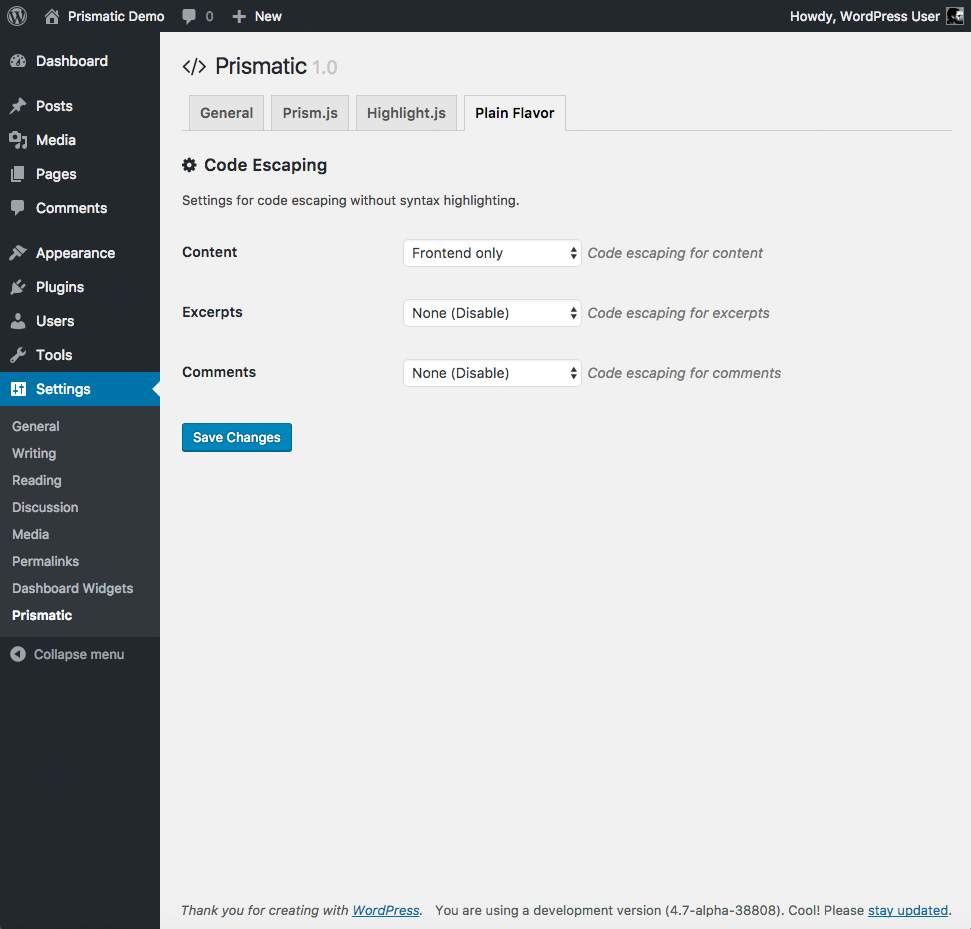Viewport: 971px width, 929px height.
Task: Open Discussion settings
Action: click(x=45, y=507)
